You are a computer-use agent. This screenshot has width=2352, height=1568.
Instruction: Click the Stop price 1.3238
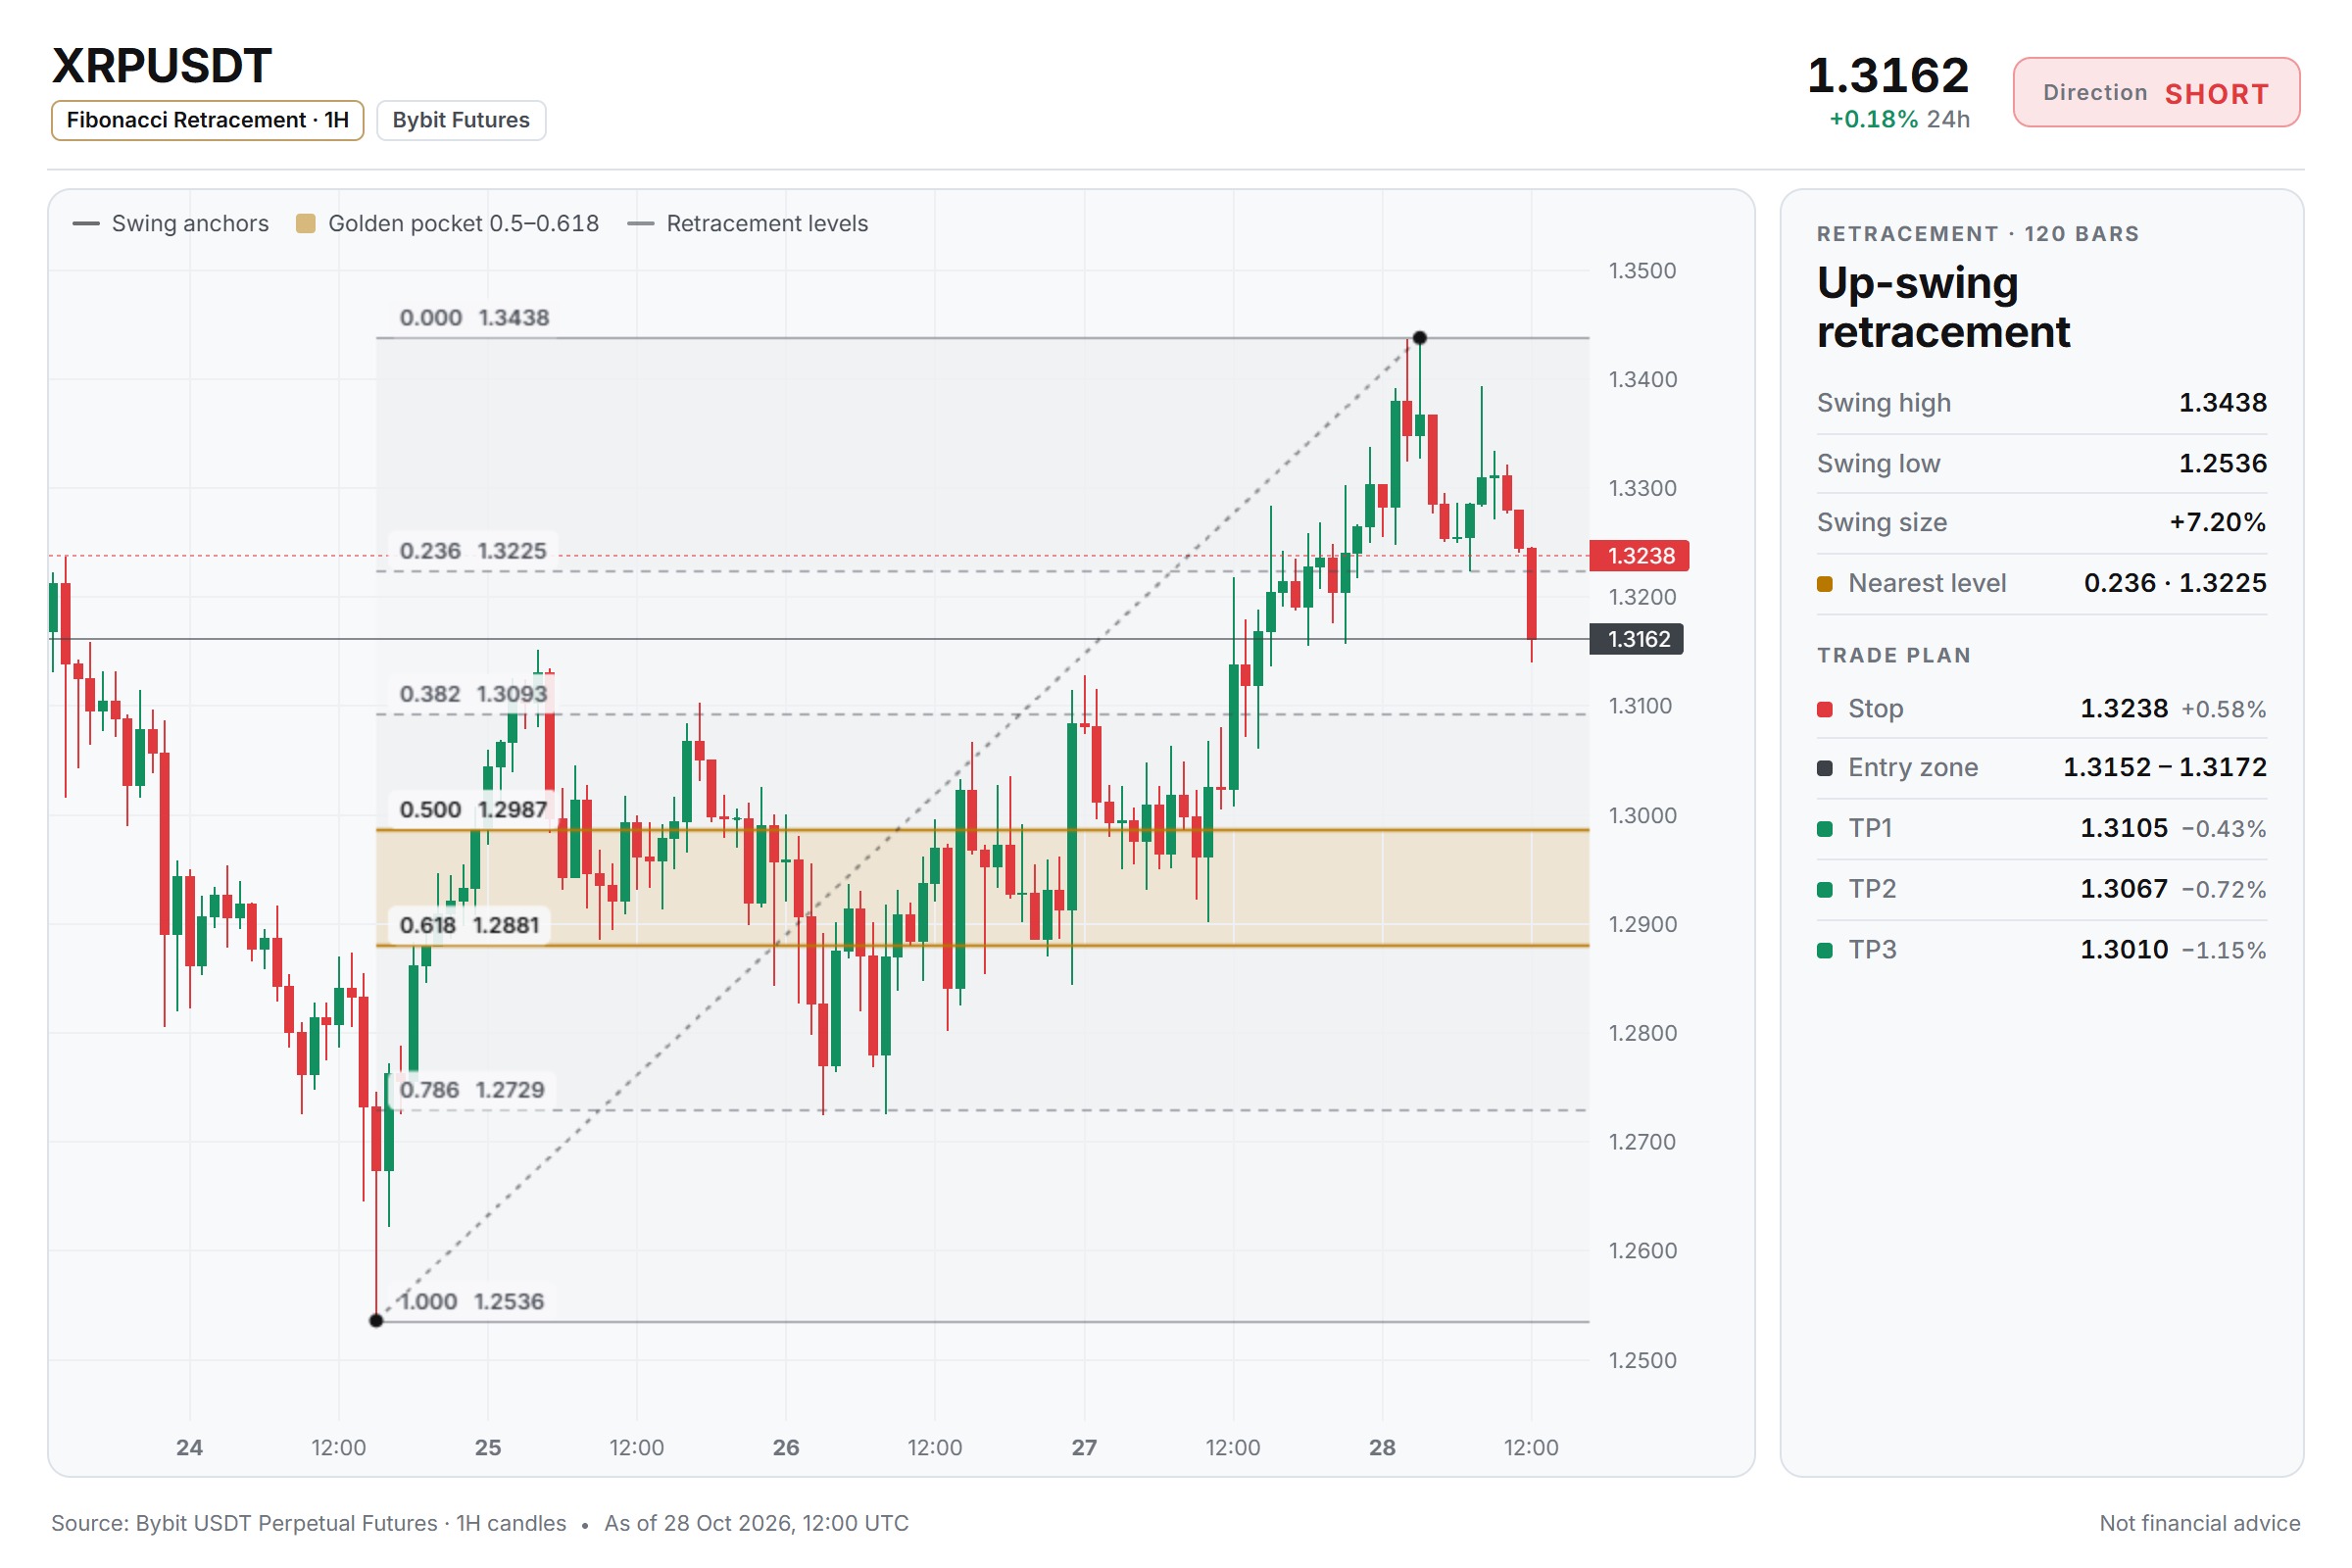2124,709
